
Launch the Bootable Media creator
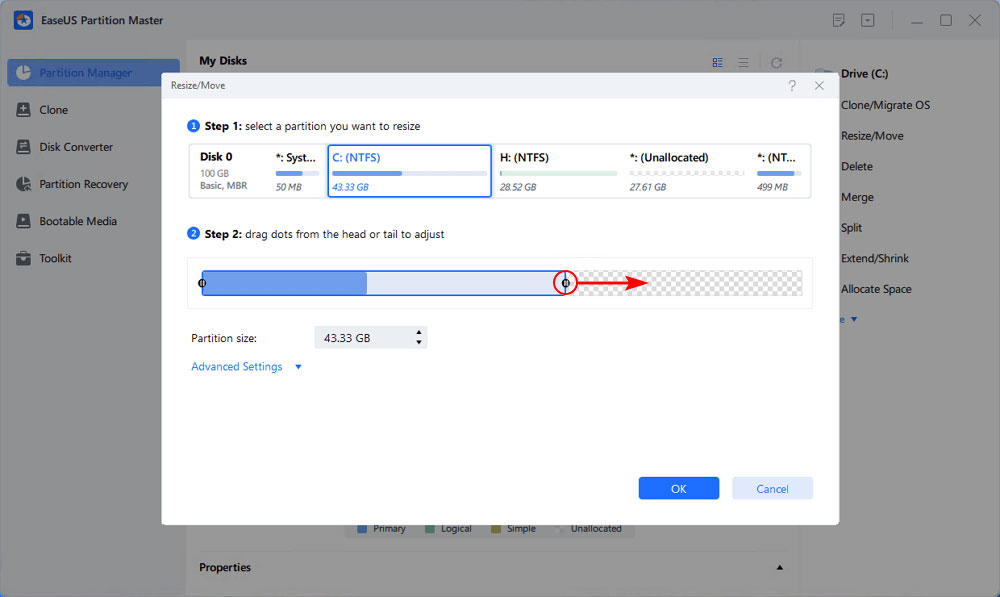pos(79,221)
